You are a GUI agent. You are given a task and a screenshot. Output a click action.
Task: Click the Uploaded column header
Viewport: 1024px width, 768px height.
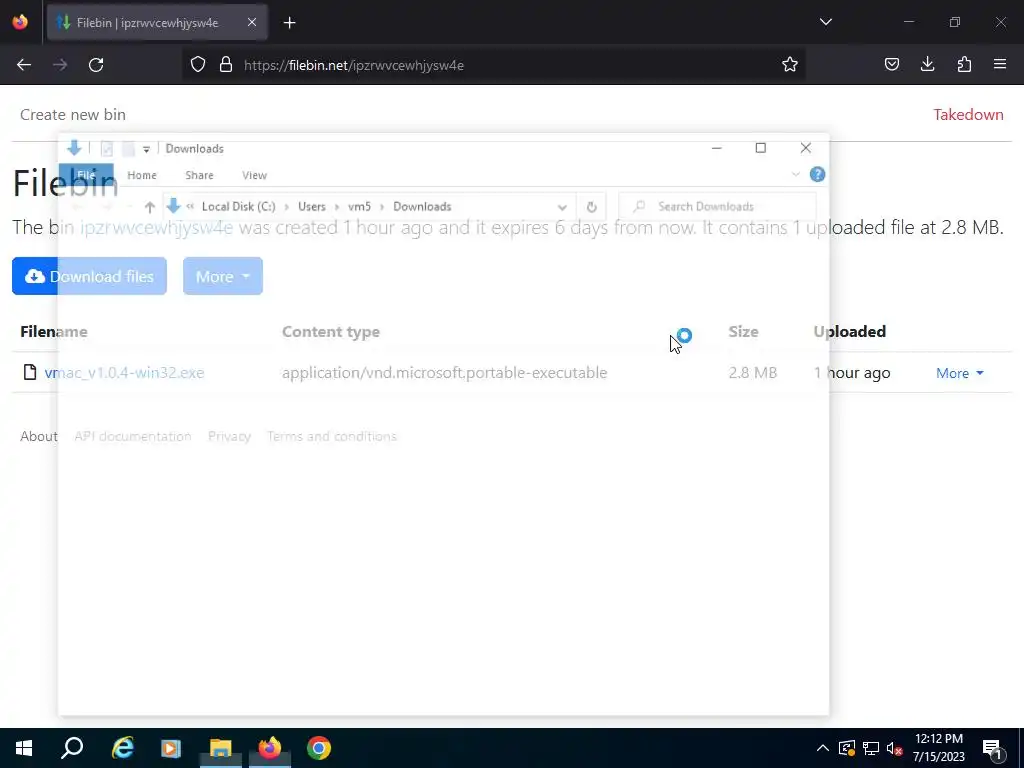tap(850, 332)
